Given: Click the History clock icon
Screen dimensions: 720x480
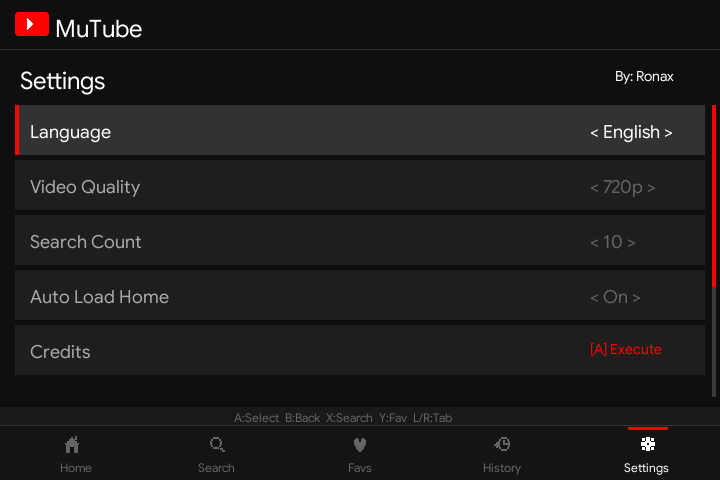Looking at the screenshot, I should coord(503,445).
